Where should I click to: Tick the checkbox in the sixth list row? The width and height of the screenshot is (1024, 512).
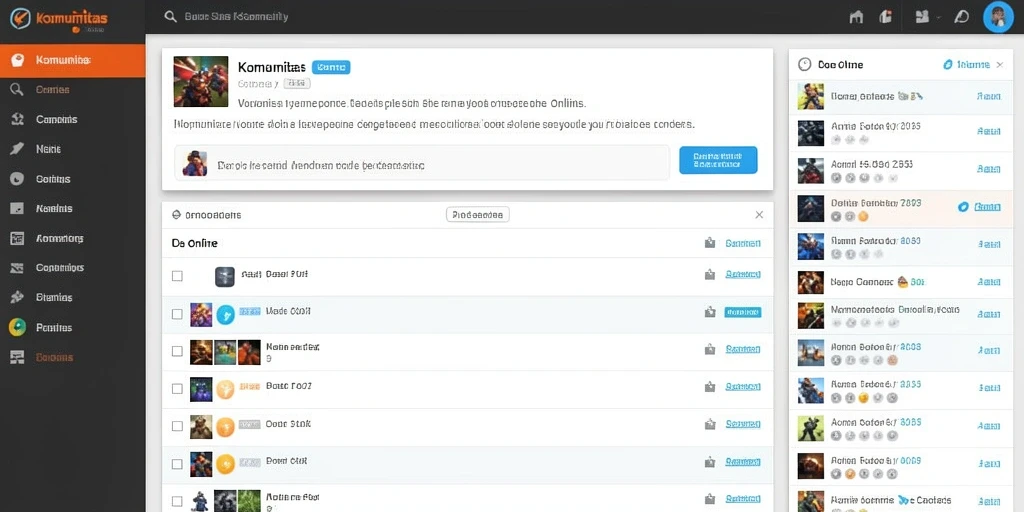click(177, 464)
